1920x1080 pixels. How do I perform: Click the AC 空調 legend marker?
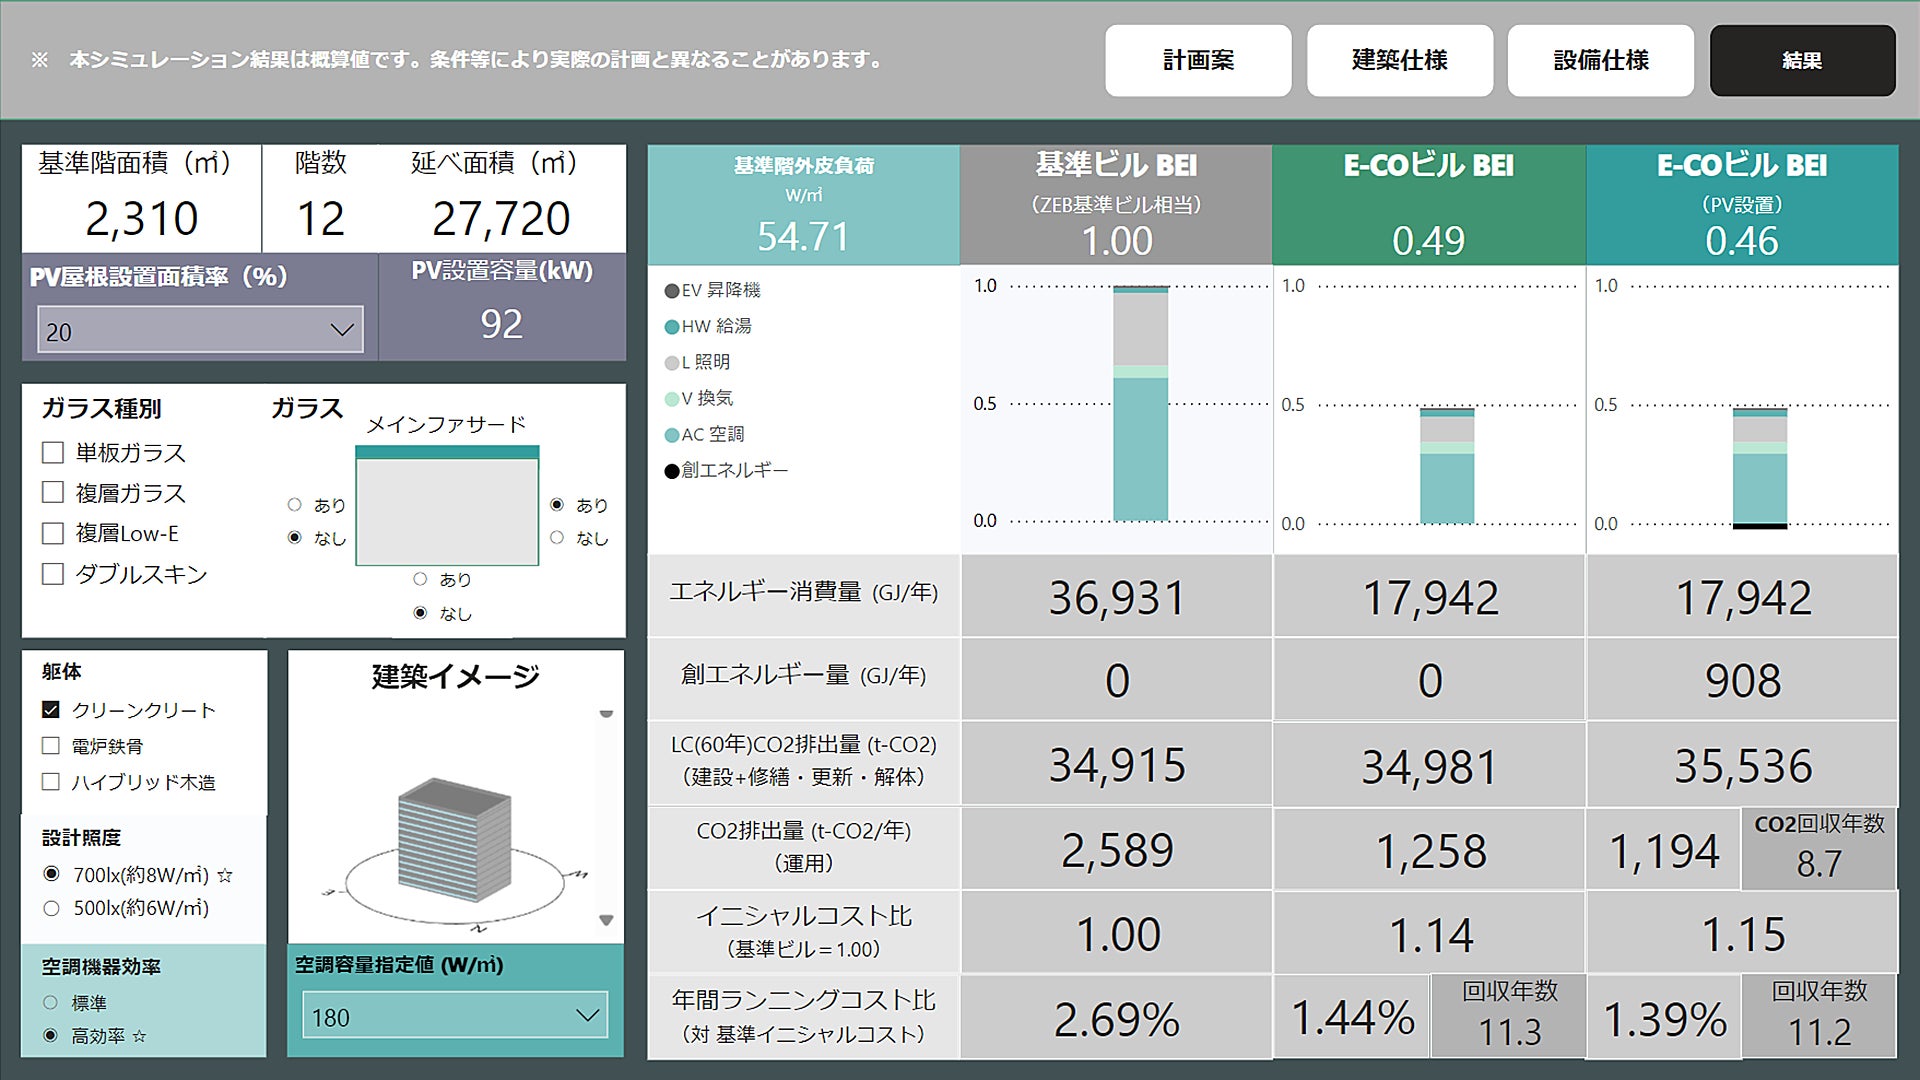coord(672,435)
